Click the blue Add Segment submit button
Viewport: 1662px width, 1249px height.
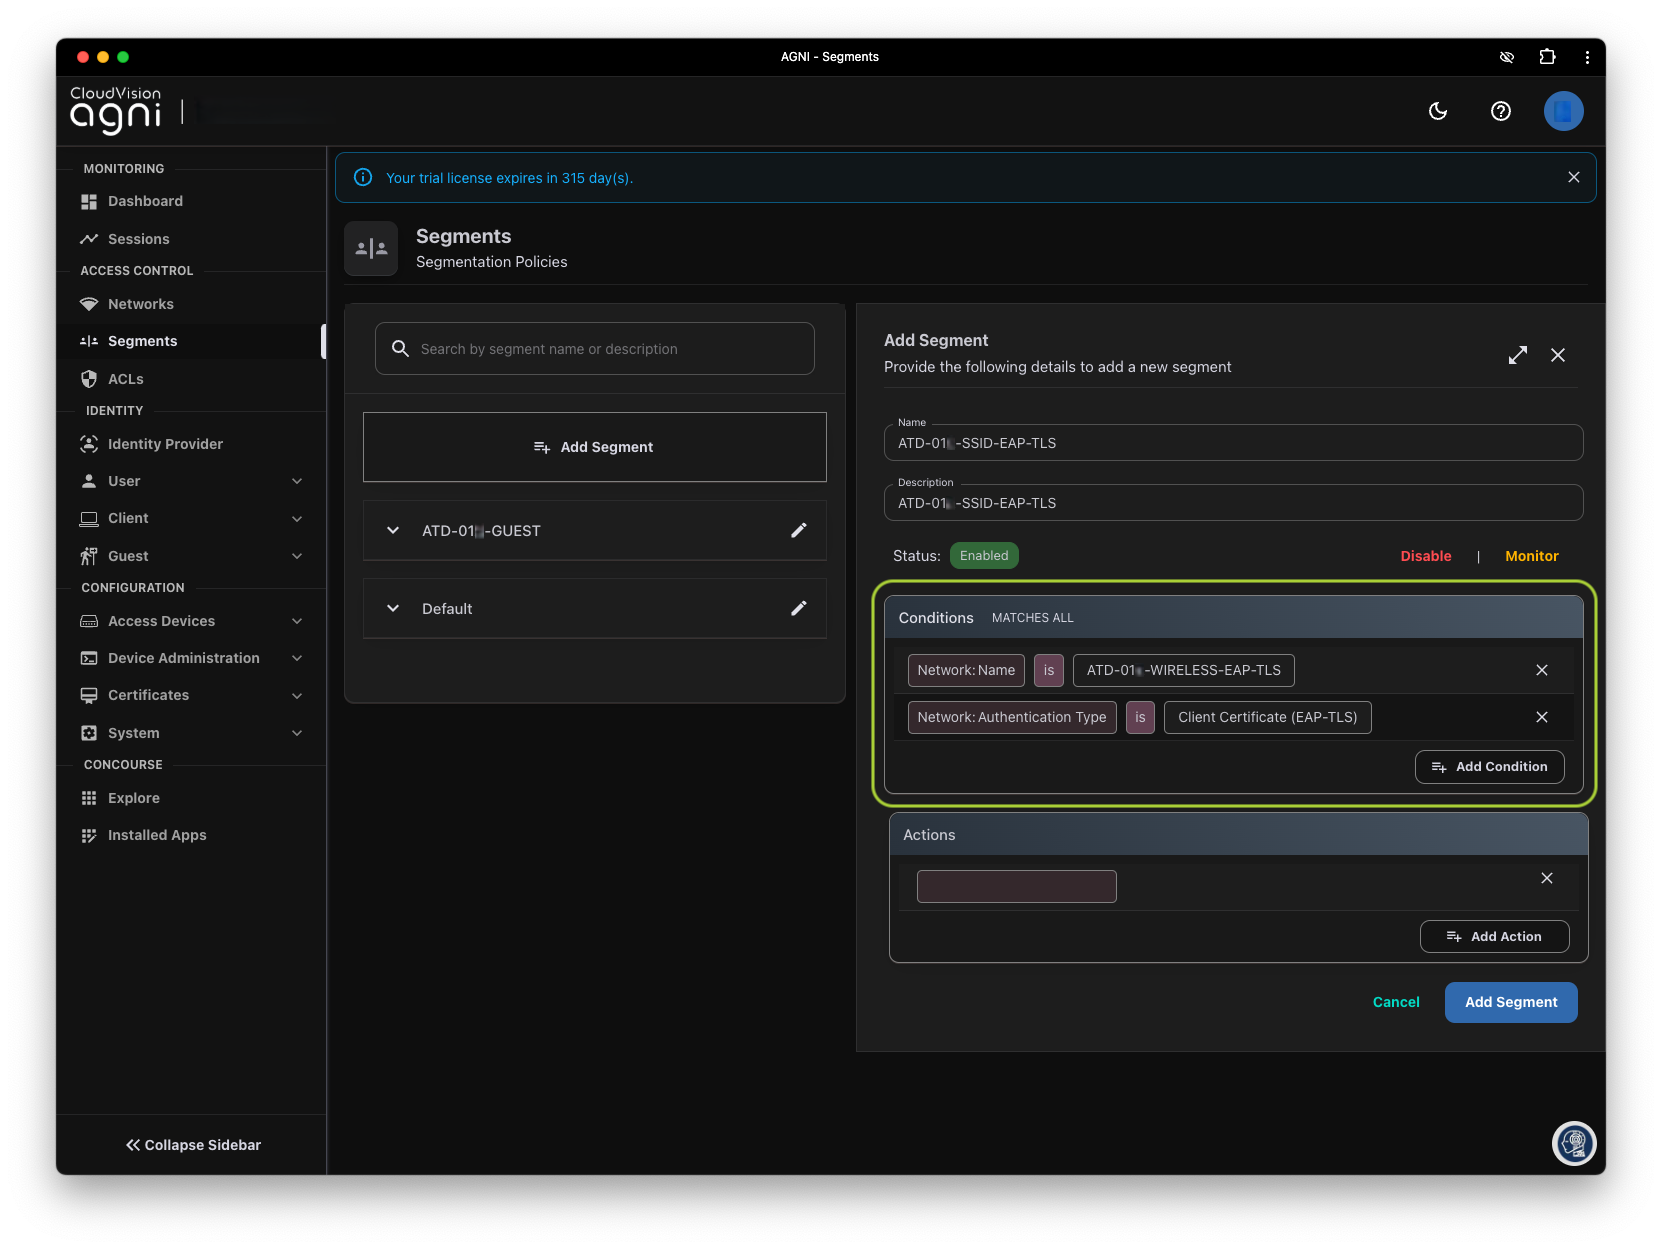coord(1510,1002)
